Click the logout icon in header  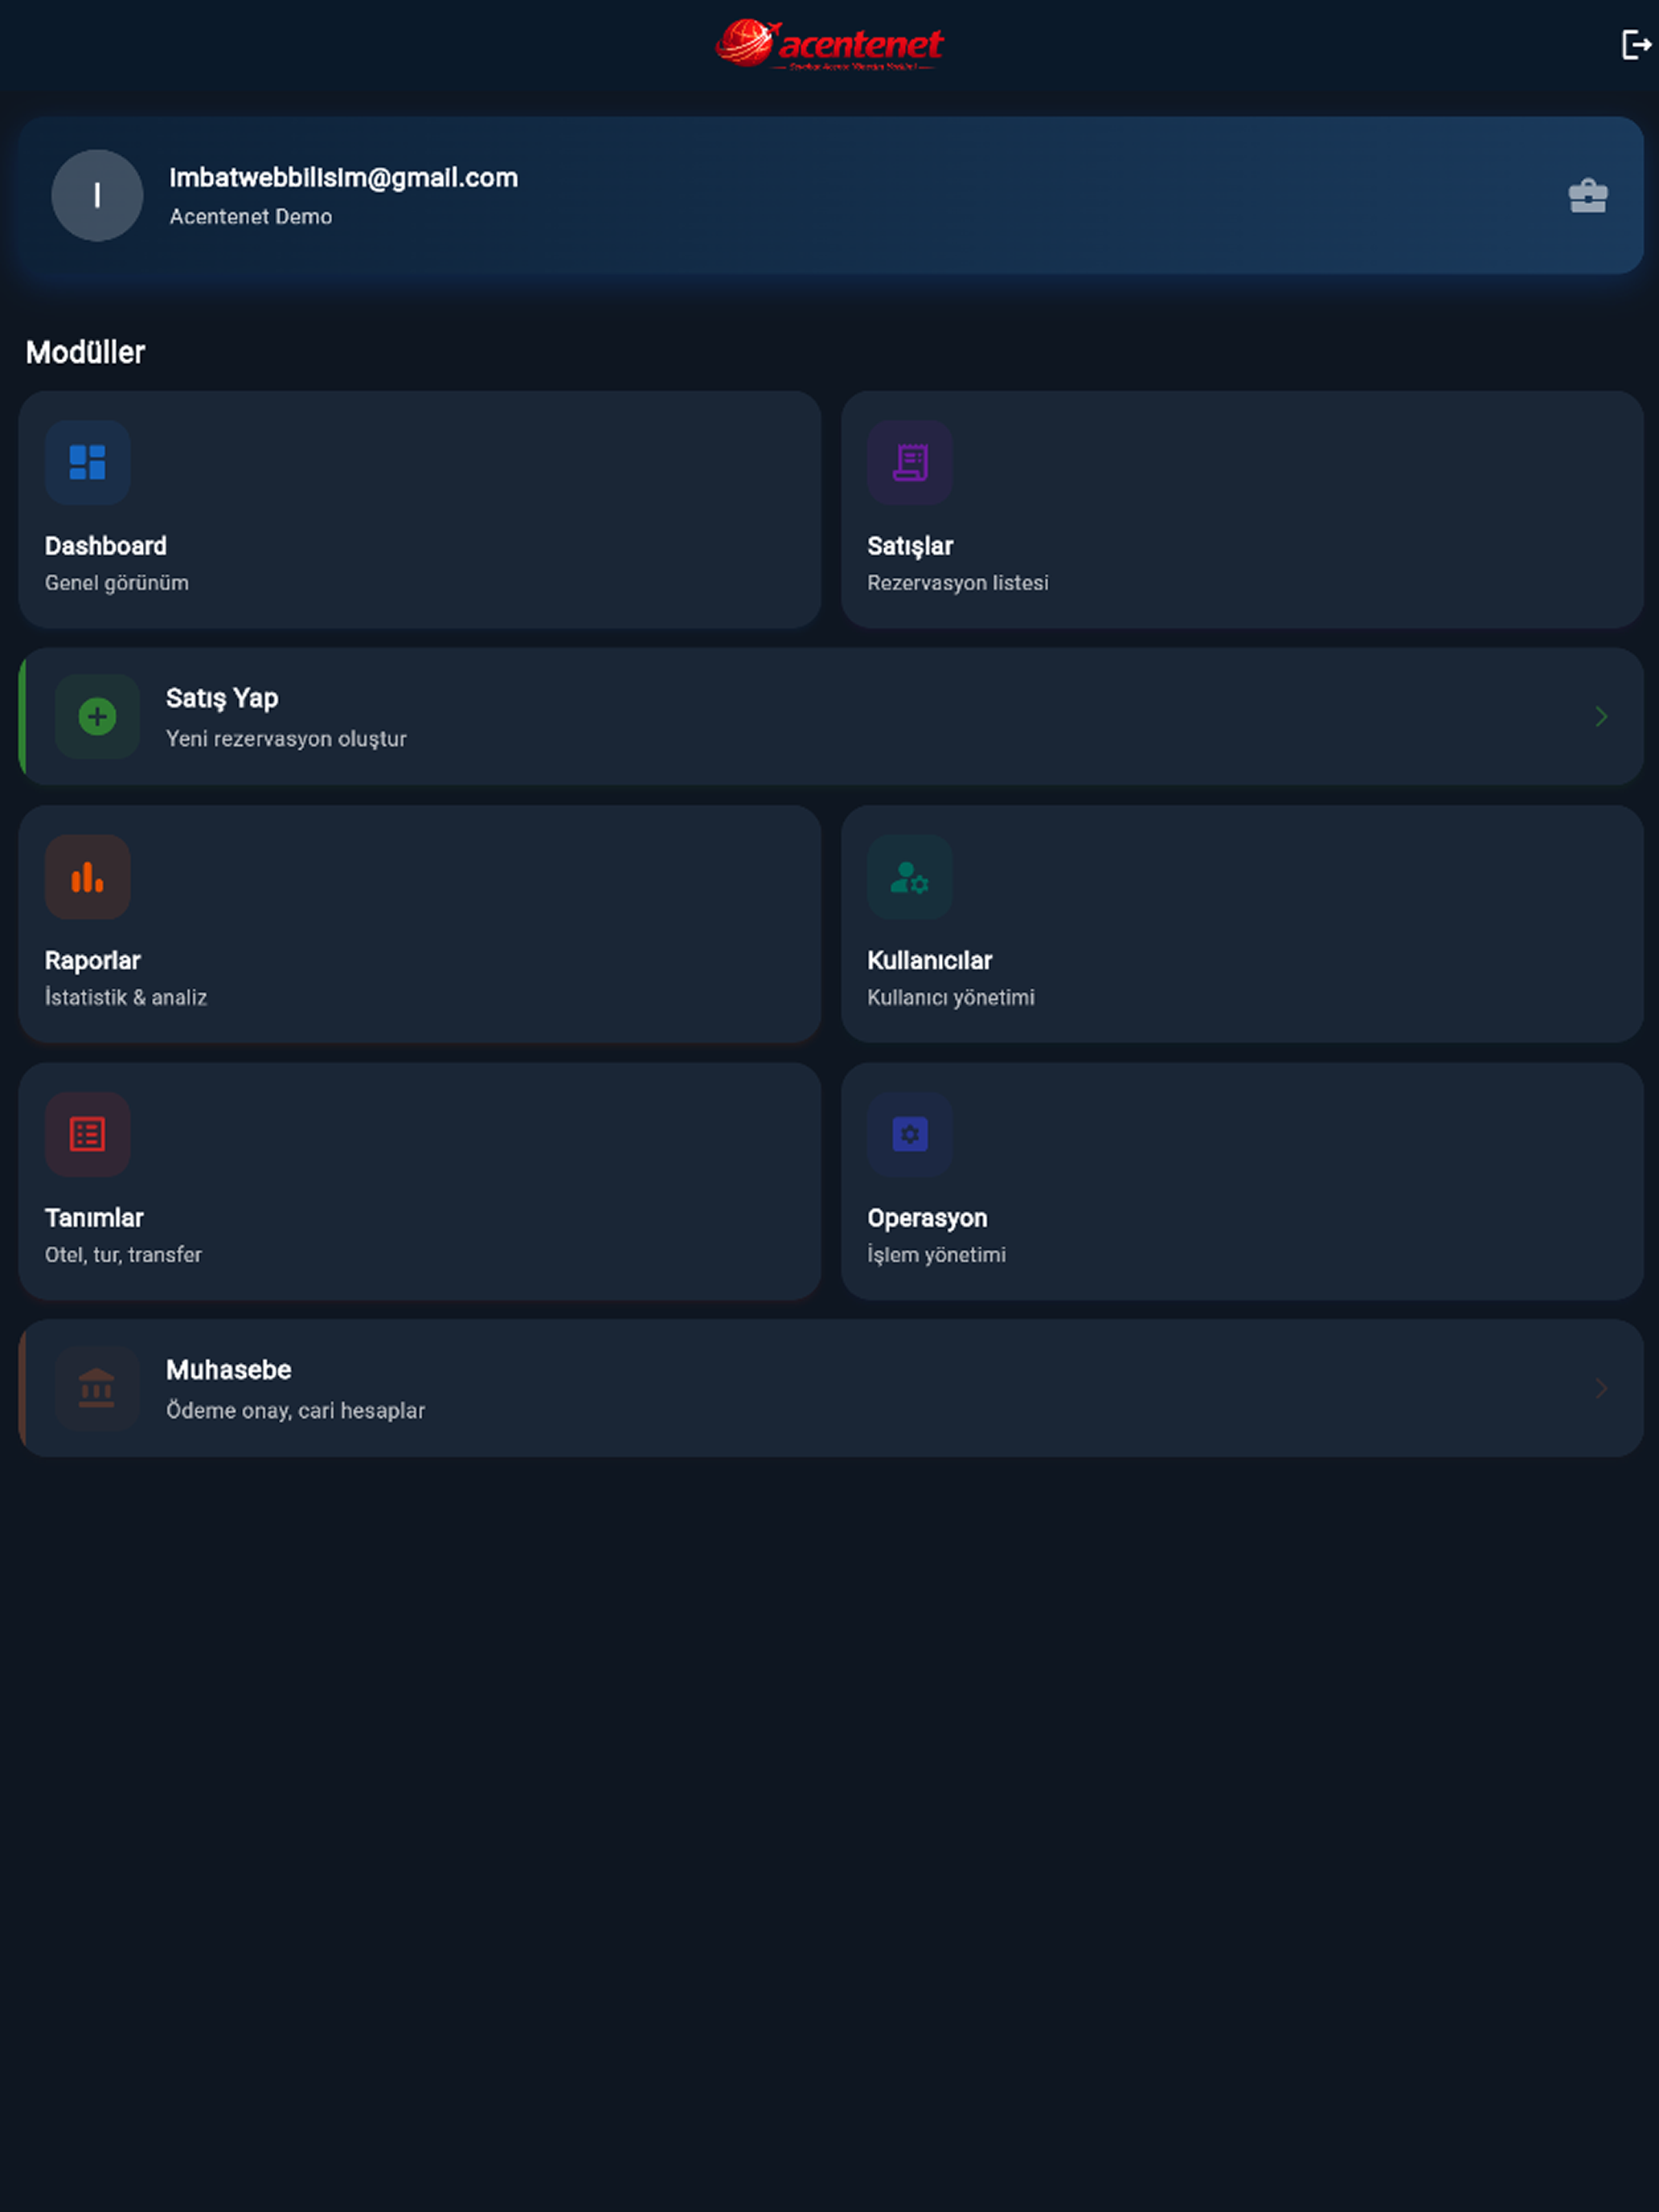[1636, 45]
